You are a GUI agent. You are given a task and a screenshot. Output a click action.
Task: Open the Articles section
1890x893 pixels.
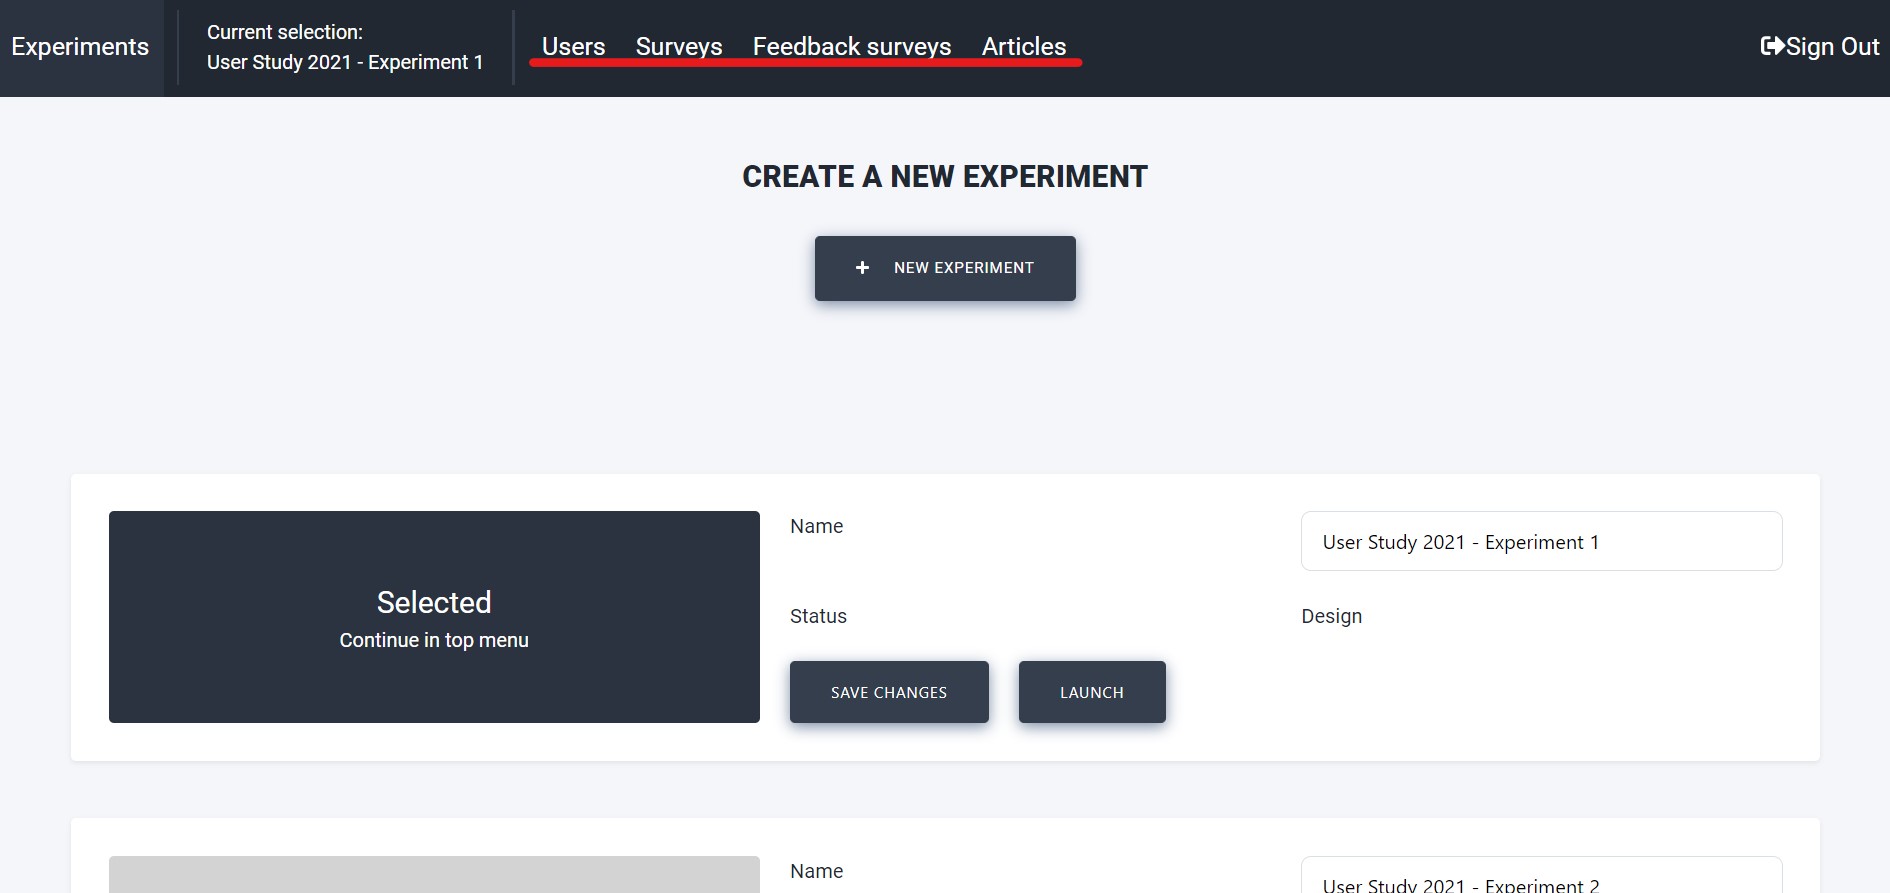[1024, 47]
